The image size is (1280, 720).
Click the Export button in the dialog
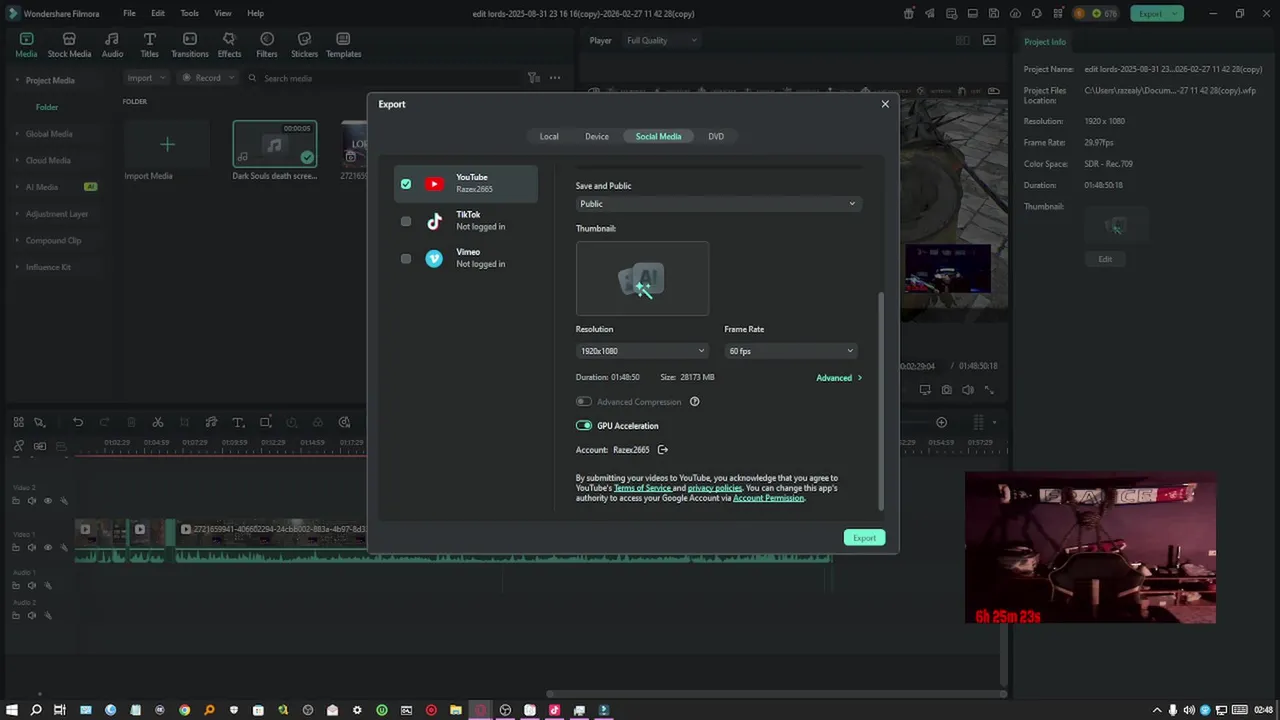point(864,538)
